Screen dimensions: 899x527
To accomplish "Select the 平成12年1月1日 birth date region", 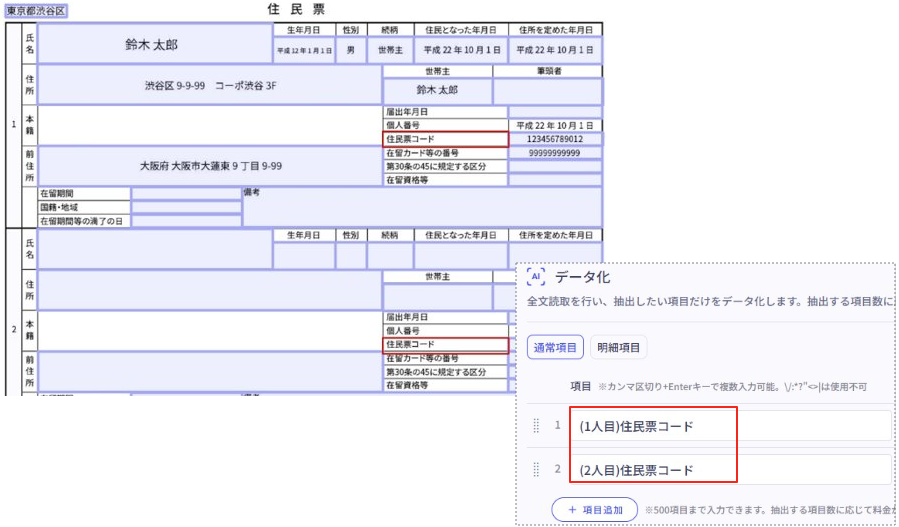I will pos(303,49).
